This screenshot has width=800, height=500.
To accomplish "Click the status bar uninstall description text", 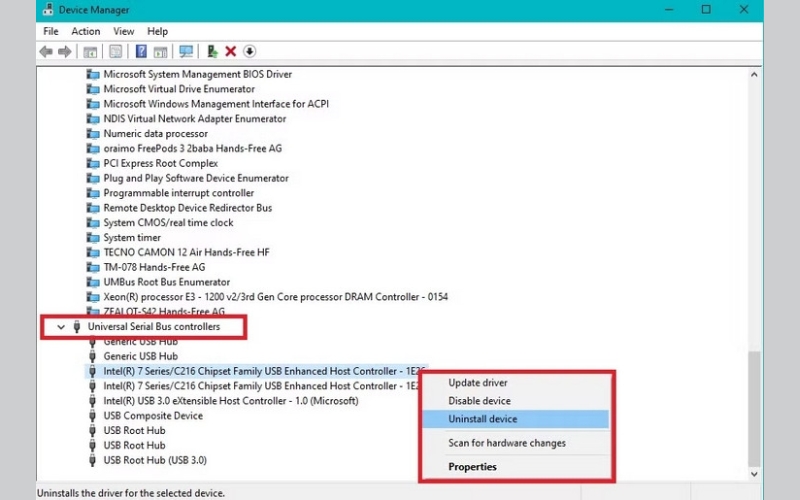I will pyautogui.click(x=131, y=493).
